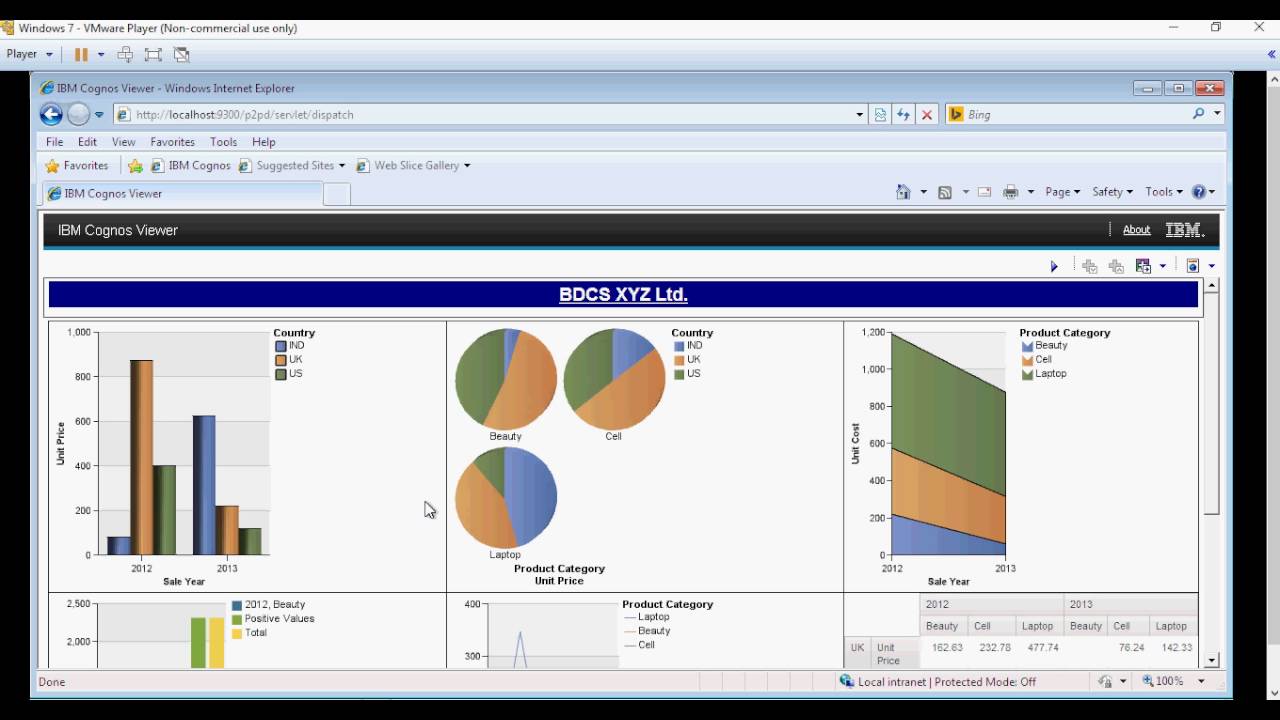This screenshot has height=720, width=1280.
Task: Click the Cognos Go To related links icon
Action: click(1144, 266)
